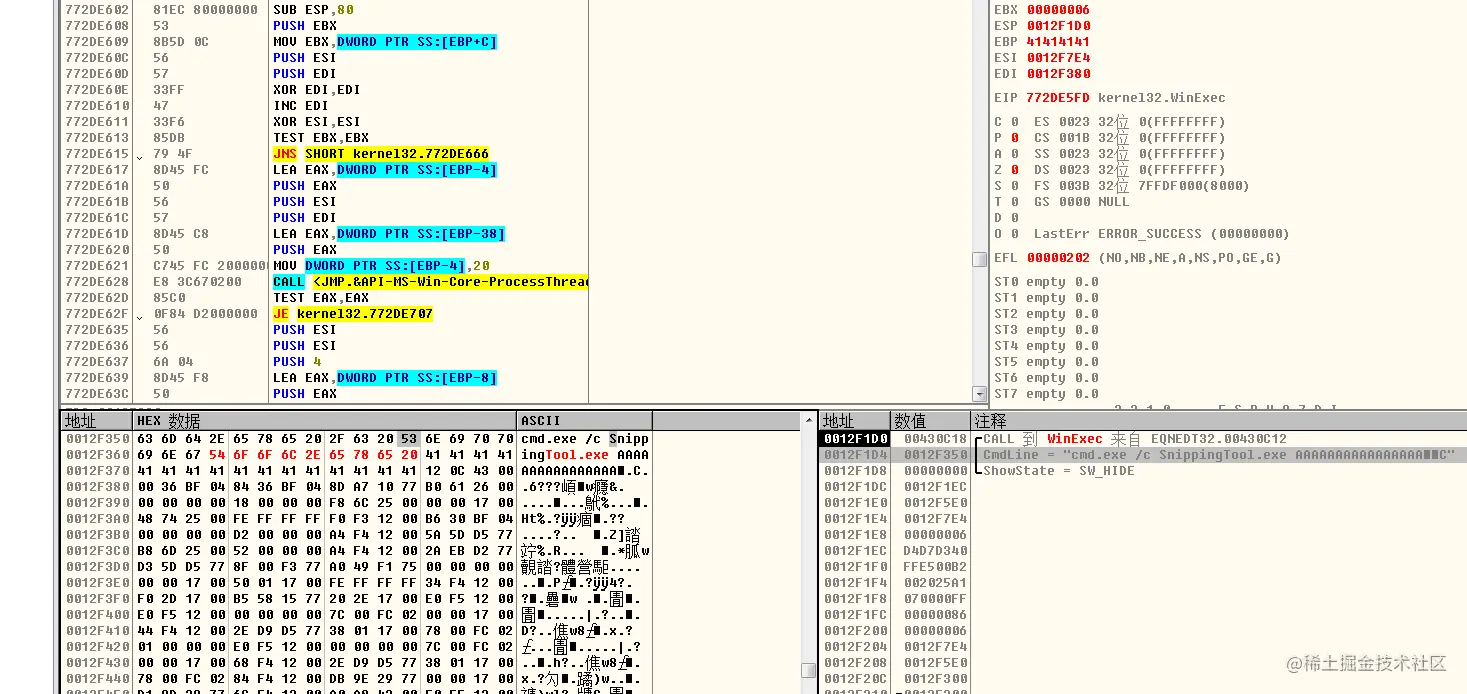Click disassembly pane scrollbar thumb

tap(980, 259)
